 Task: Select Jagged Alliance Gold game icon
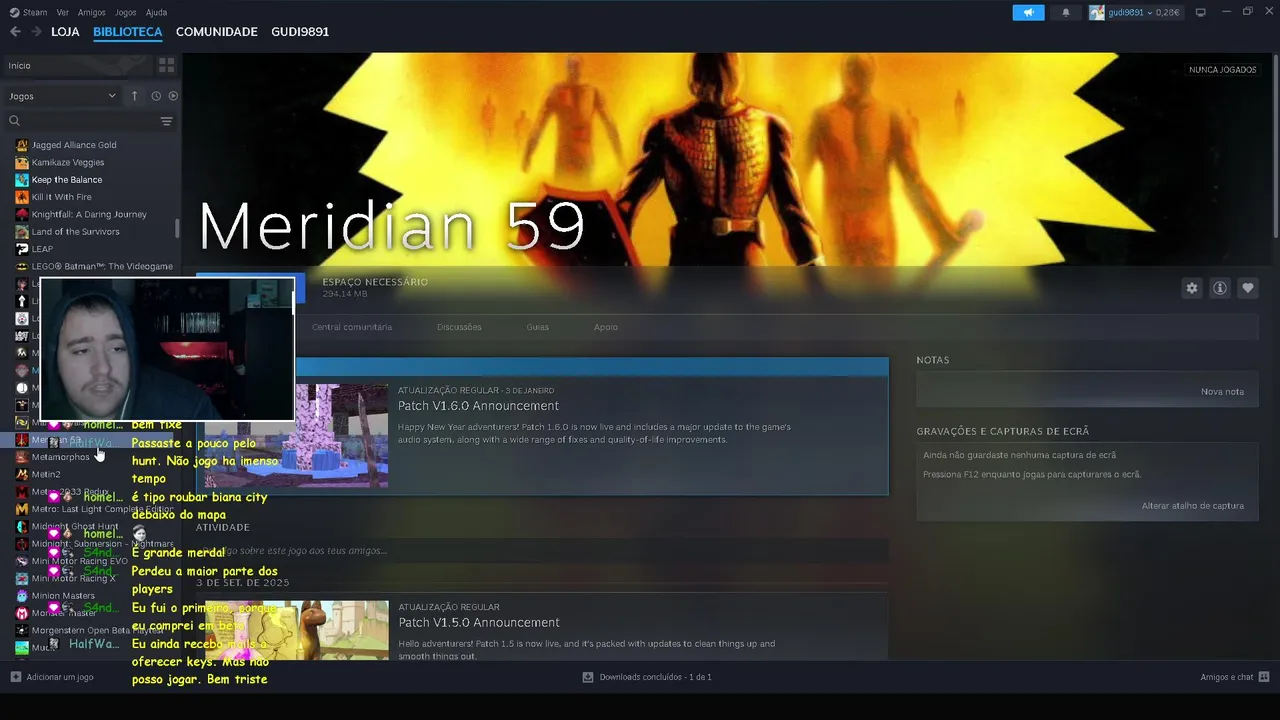[x=22, y=145]
